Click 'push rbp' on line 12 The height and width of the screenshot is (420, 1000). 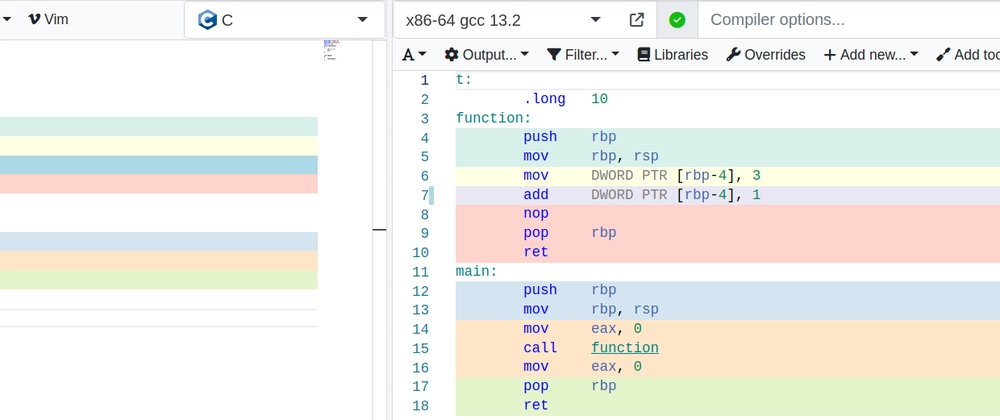coord(570,290)
